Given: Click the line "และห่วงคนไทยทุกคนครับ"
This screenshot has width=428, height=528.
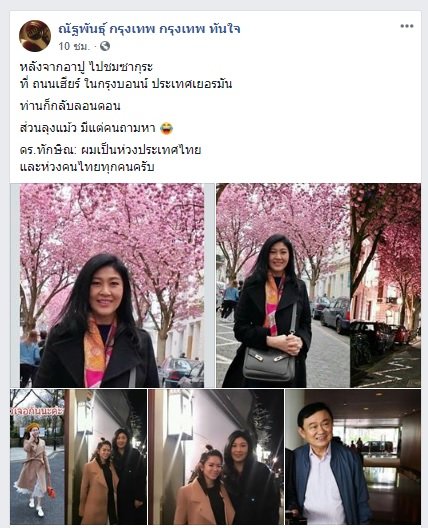Looking at the screenshot, I should click(x=87, y=167).
